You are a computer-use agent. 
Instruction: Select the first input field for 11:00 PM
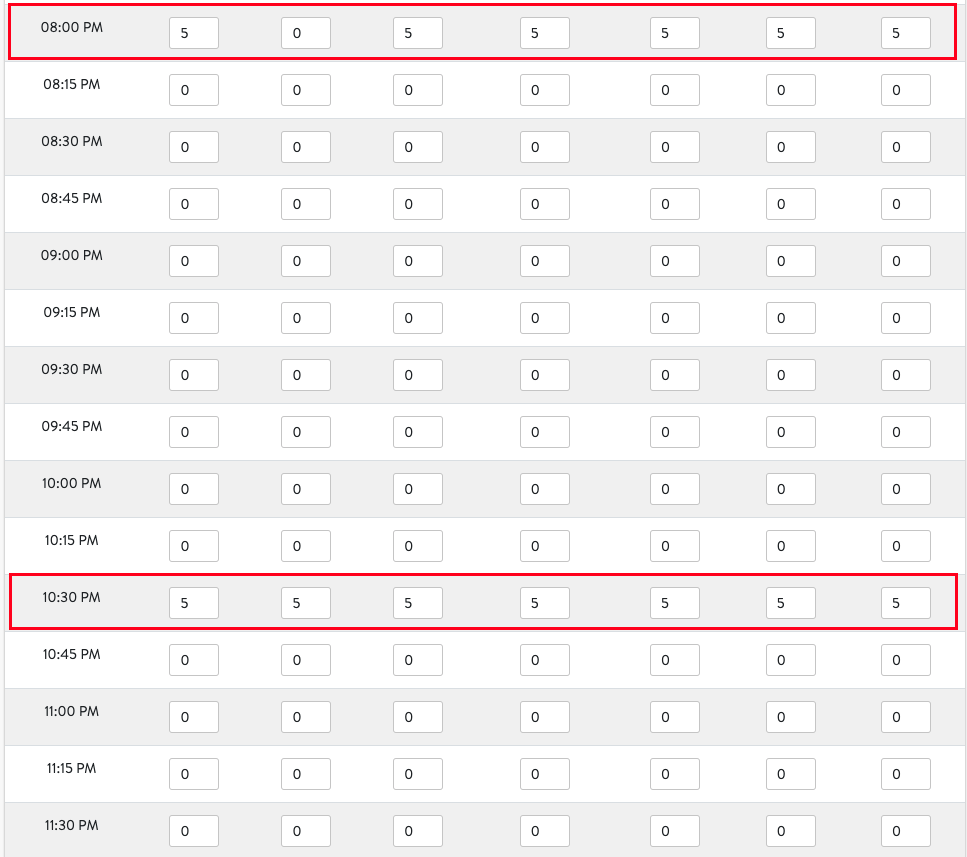tap(193, 716)
